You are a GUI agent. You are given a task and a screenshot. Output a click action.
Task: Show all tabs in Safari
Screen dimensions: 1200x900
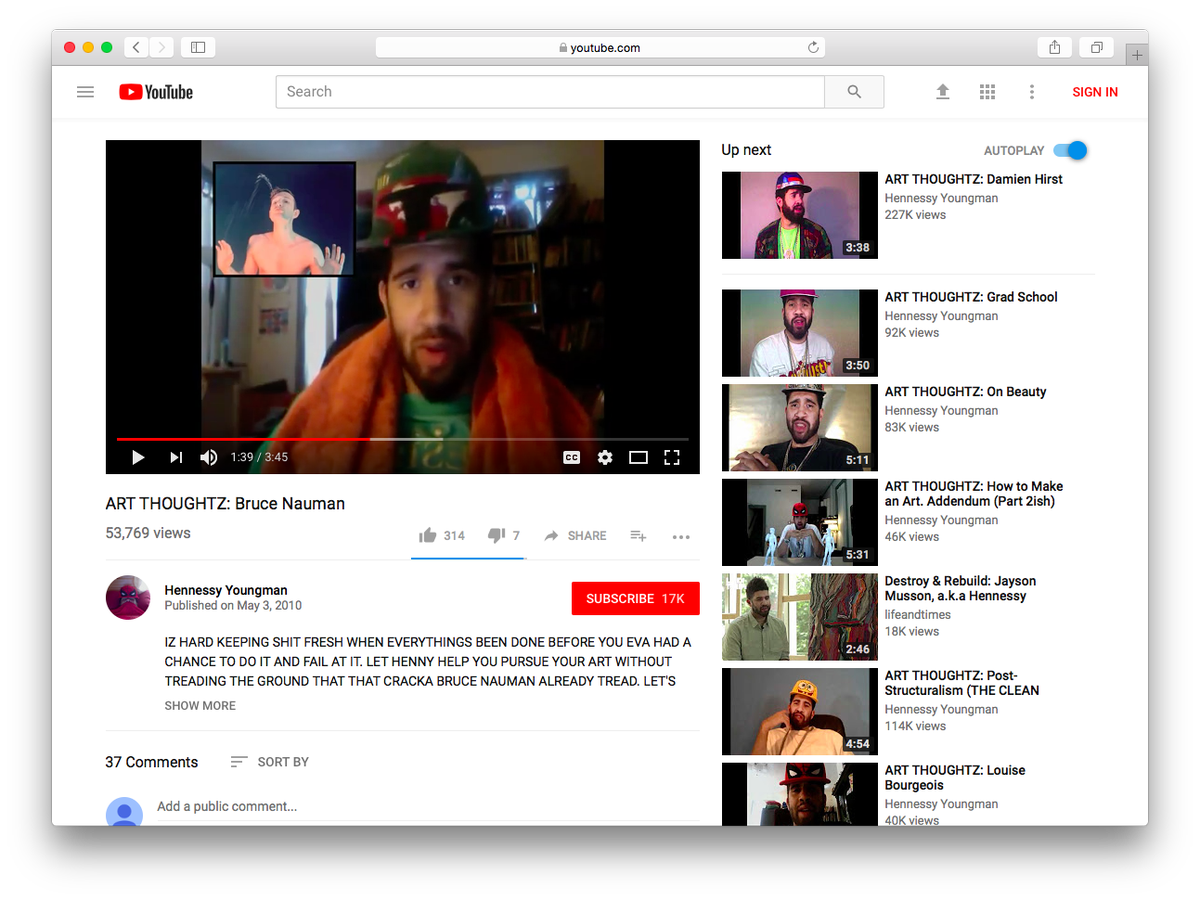1097,47
